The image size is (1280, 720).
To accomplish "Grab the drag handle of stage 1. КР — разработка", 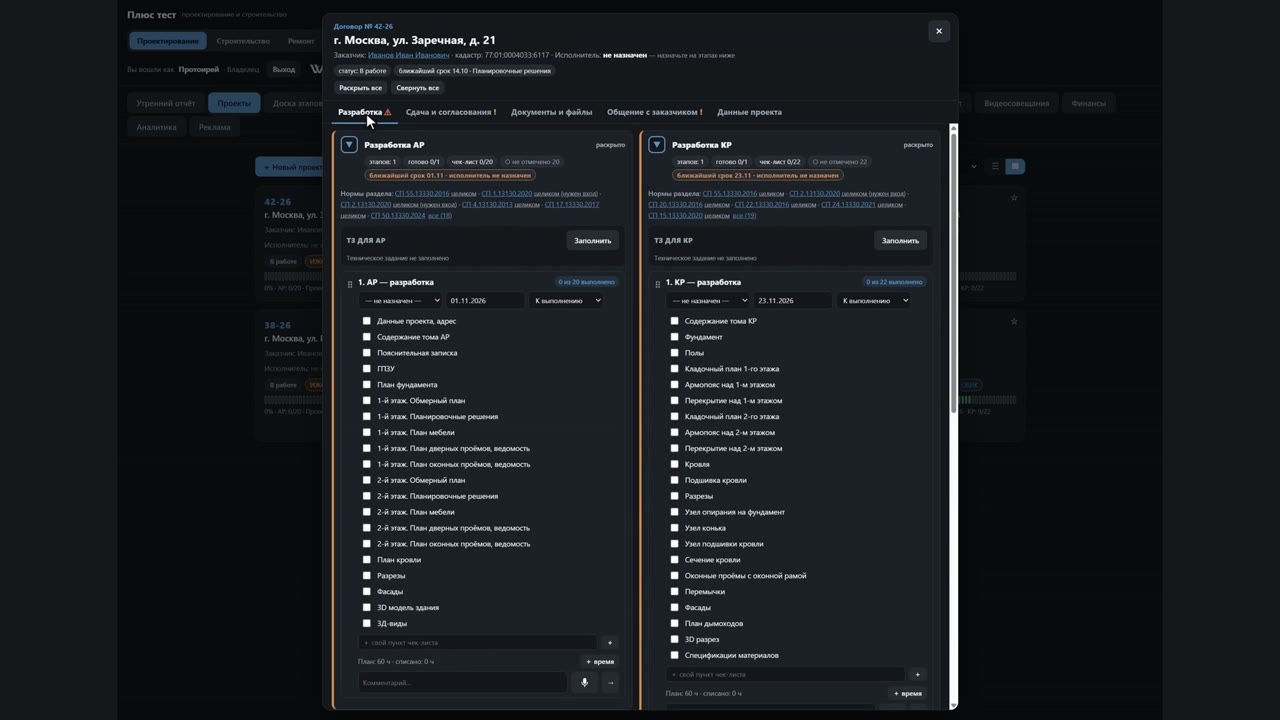I will point(657,284).
